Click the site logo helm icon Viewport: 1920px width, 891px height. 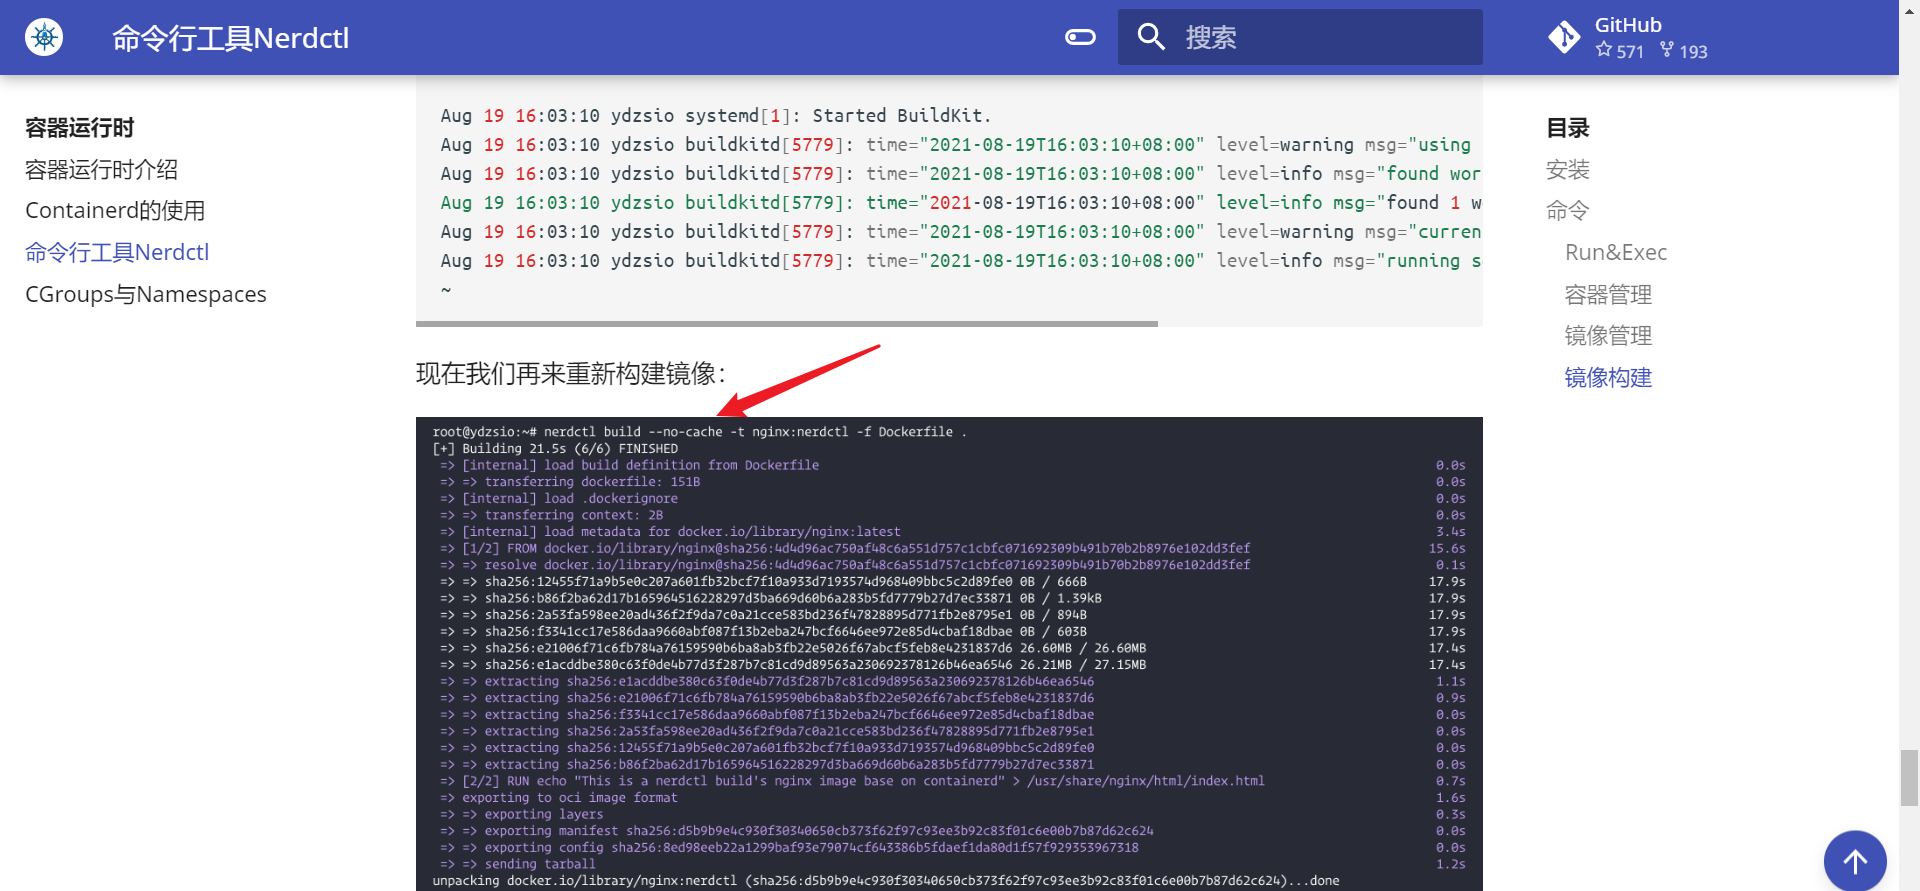coord(44,38)
